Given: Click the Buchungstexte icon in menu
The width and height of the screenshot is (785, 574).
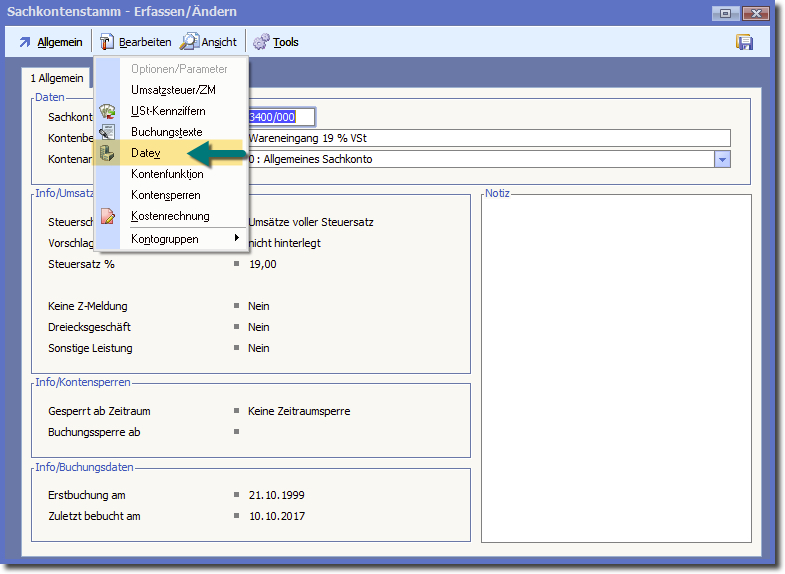Looking at the screenshot, I should point(107,131).
